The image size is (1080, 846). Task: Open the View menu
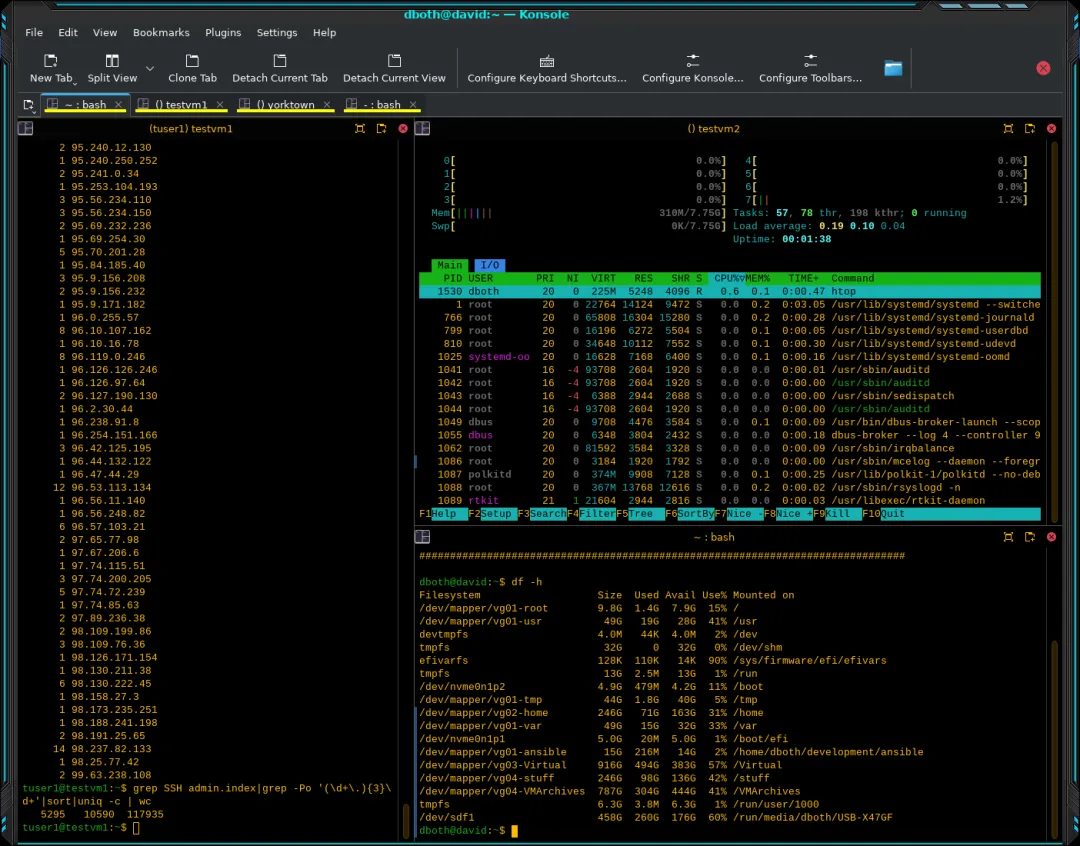coord(105,32)
